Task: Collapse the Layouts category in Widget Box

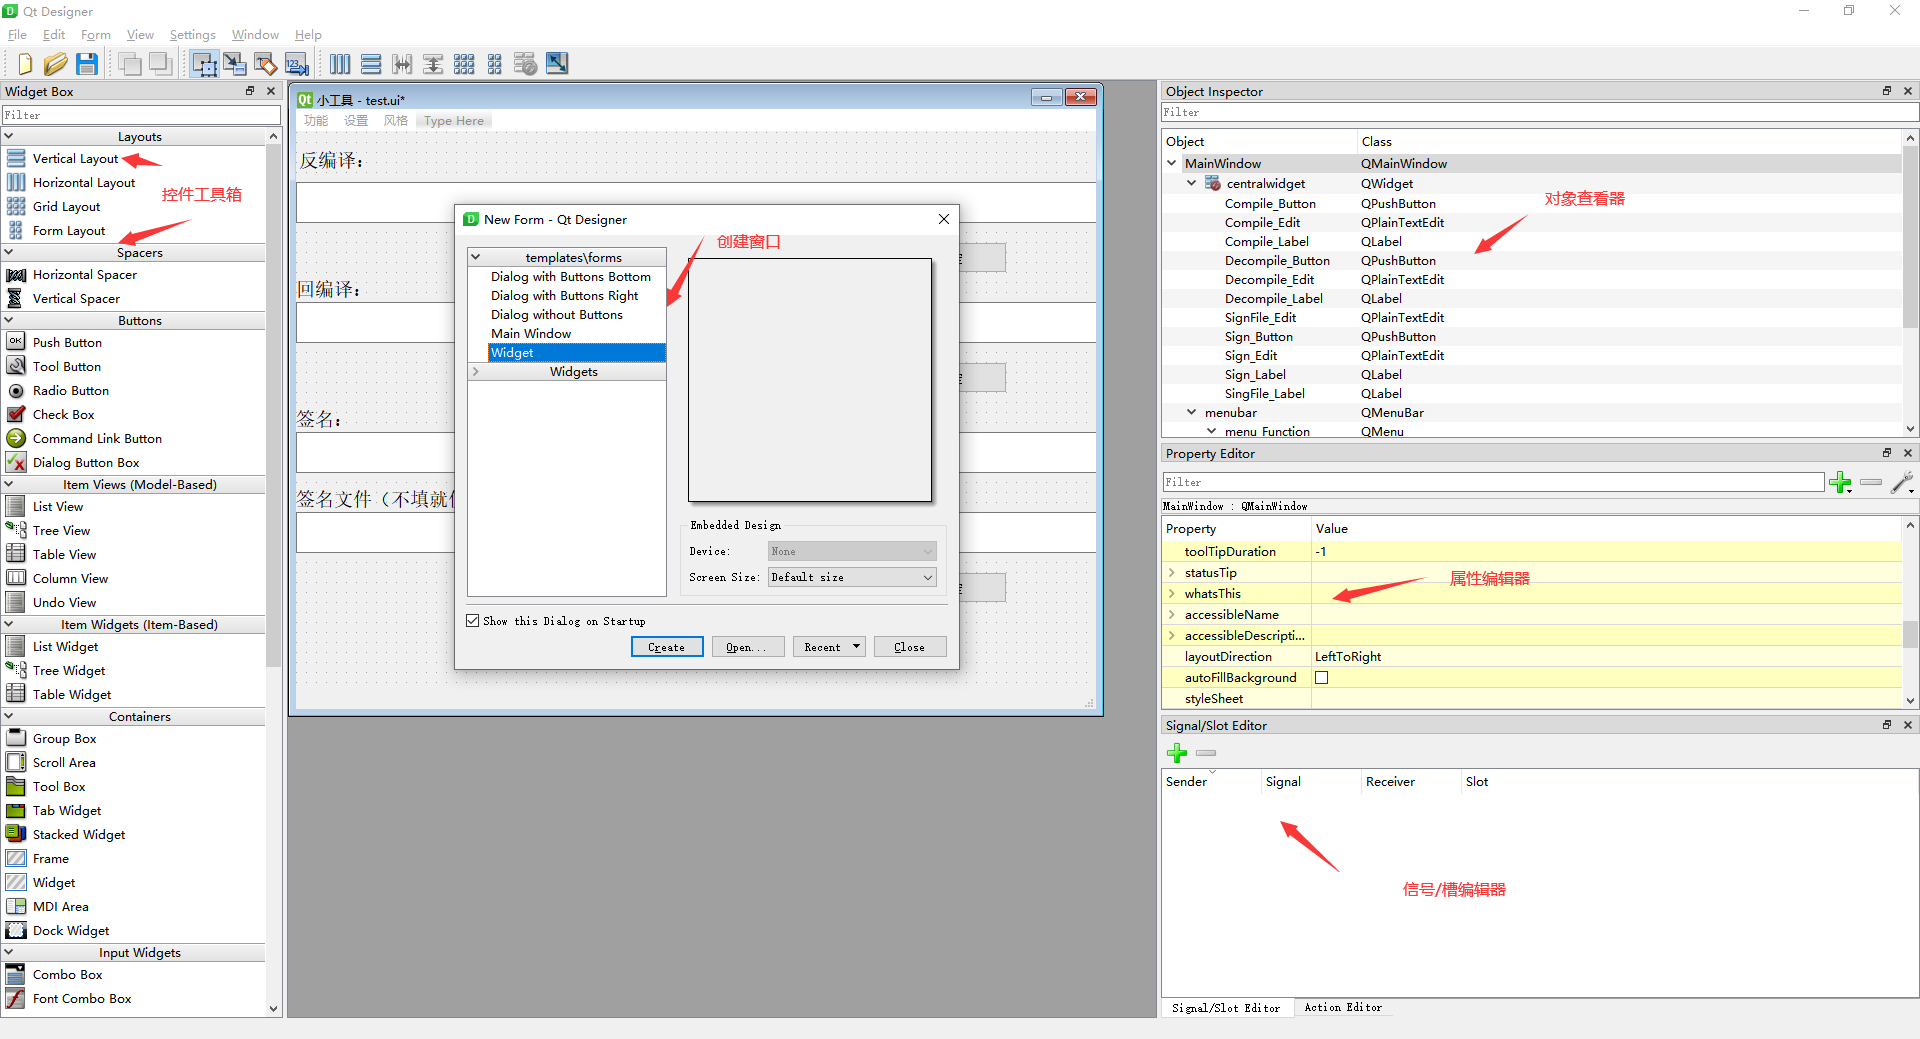Action: pos(9,136)
